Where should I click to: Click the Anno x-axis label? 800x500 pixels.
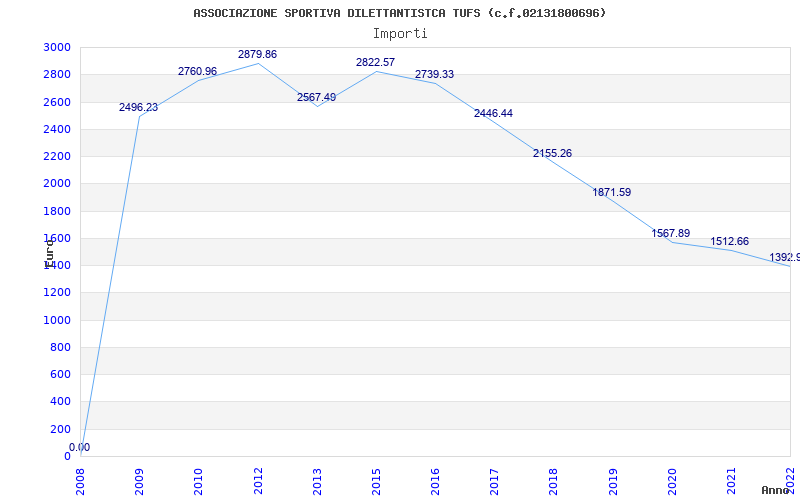coord(776,490)
